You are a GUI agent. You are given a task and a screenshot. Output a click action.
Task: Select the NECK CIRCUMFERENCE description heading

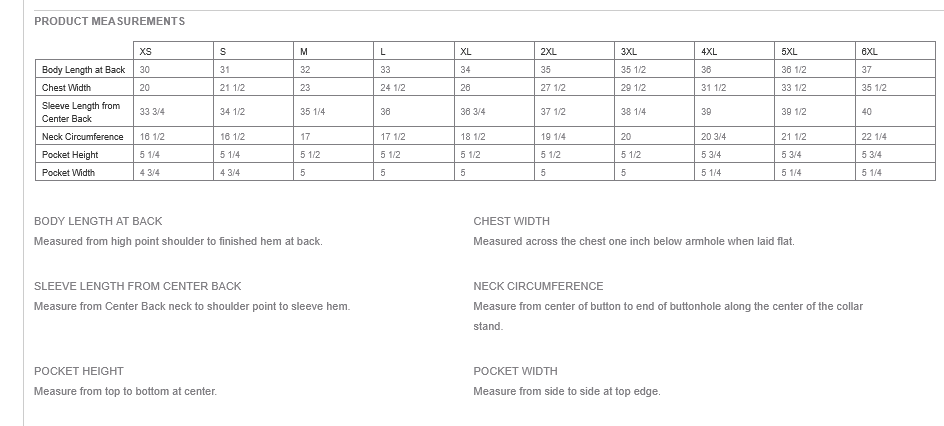[x=538, y=286]
